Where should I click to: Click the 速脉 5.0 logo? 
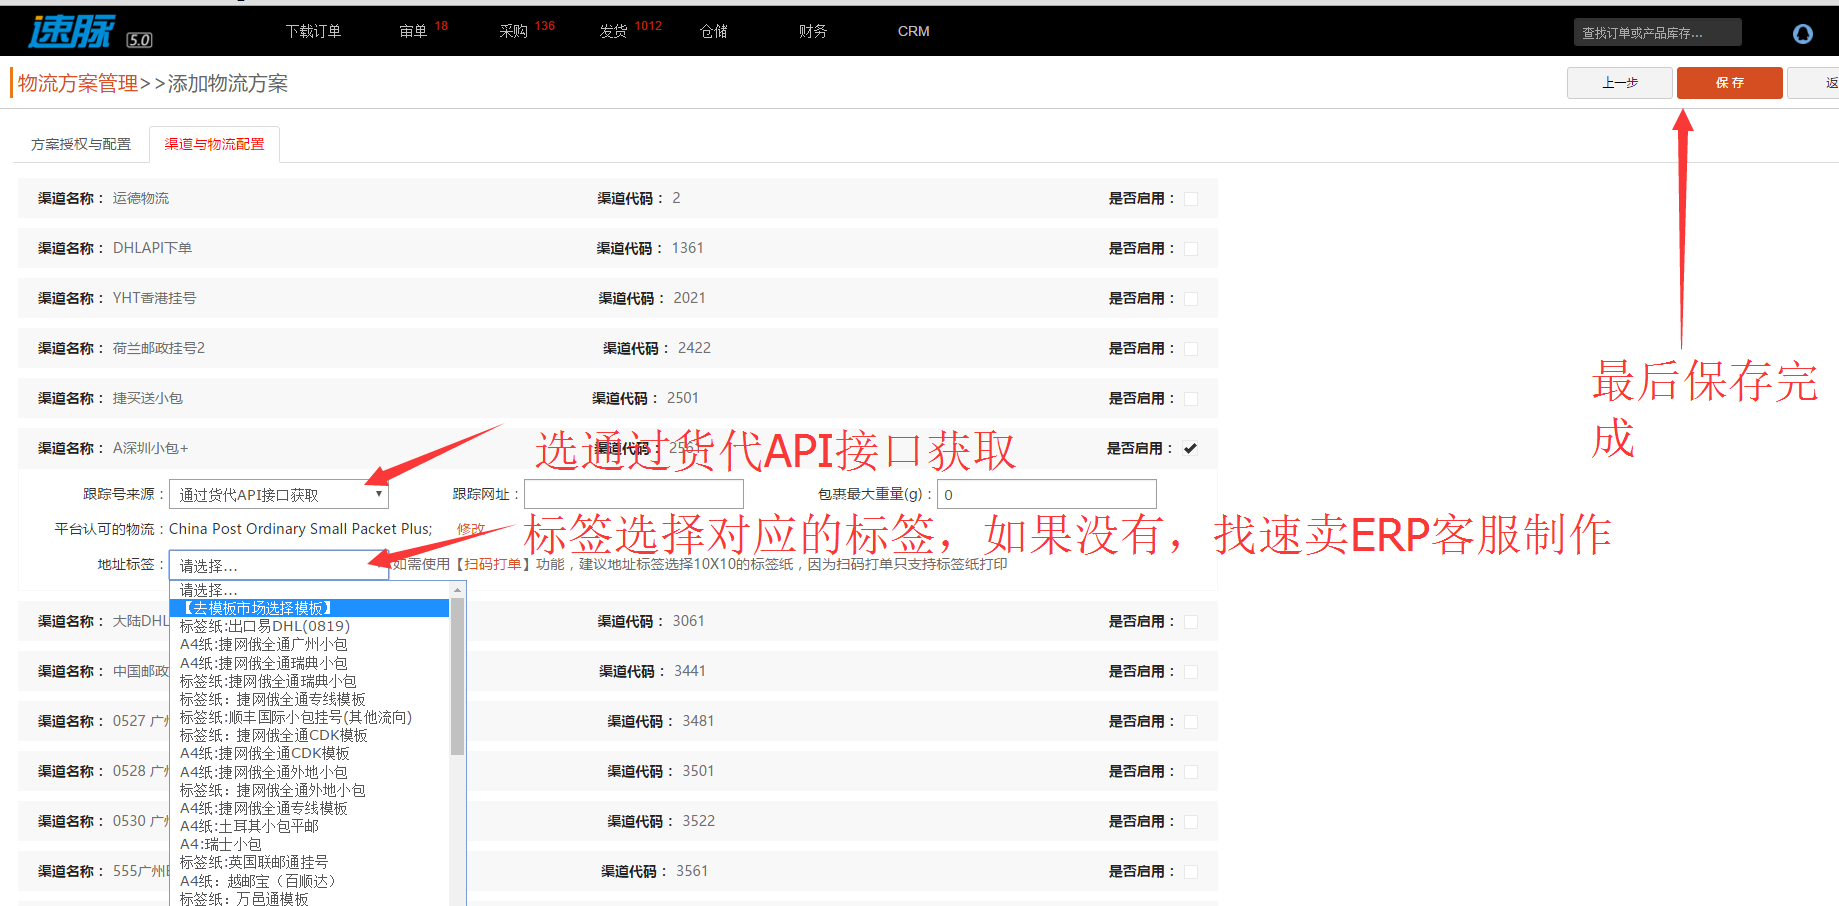tap(90, 32)
